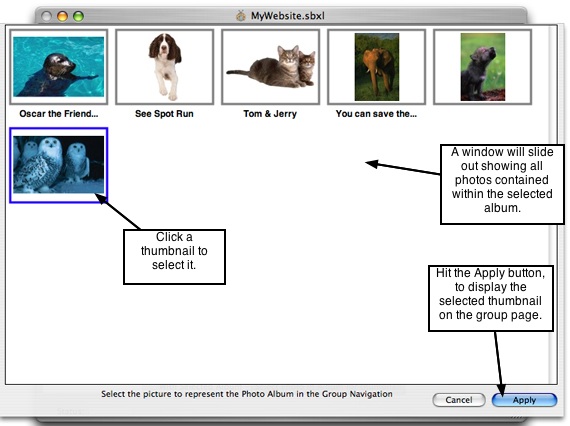Select the seal thumbnail

click(59, 67)
